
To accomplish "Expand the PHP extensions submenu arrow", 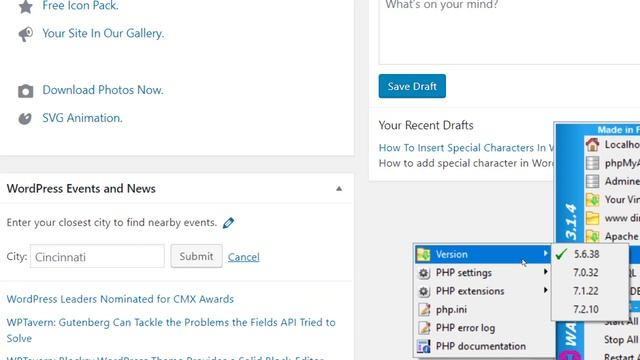I will (545, 290).
